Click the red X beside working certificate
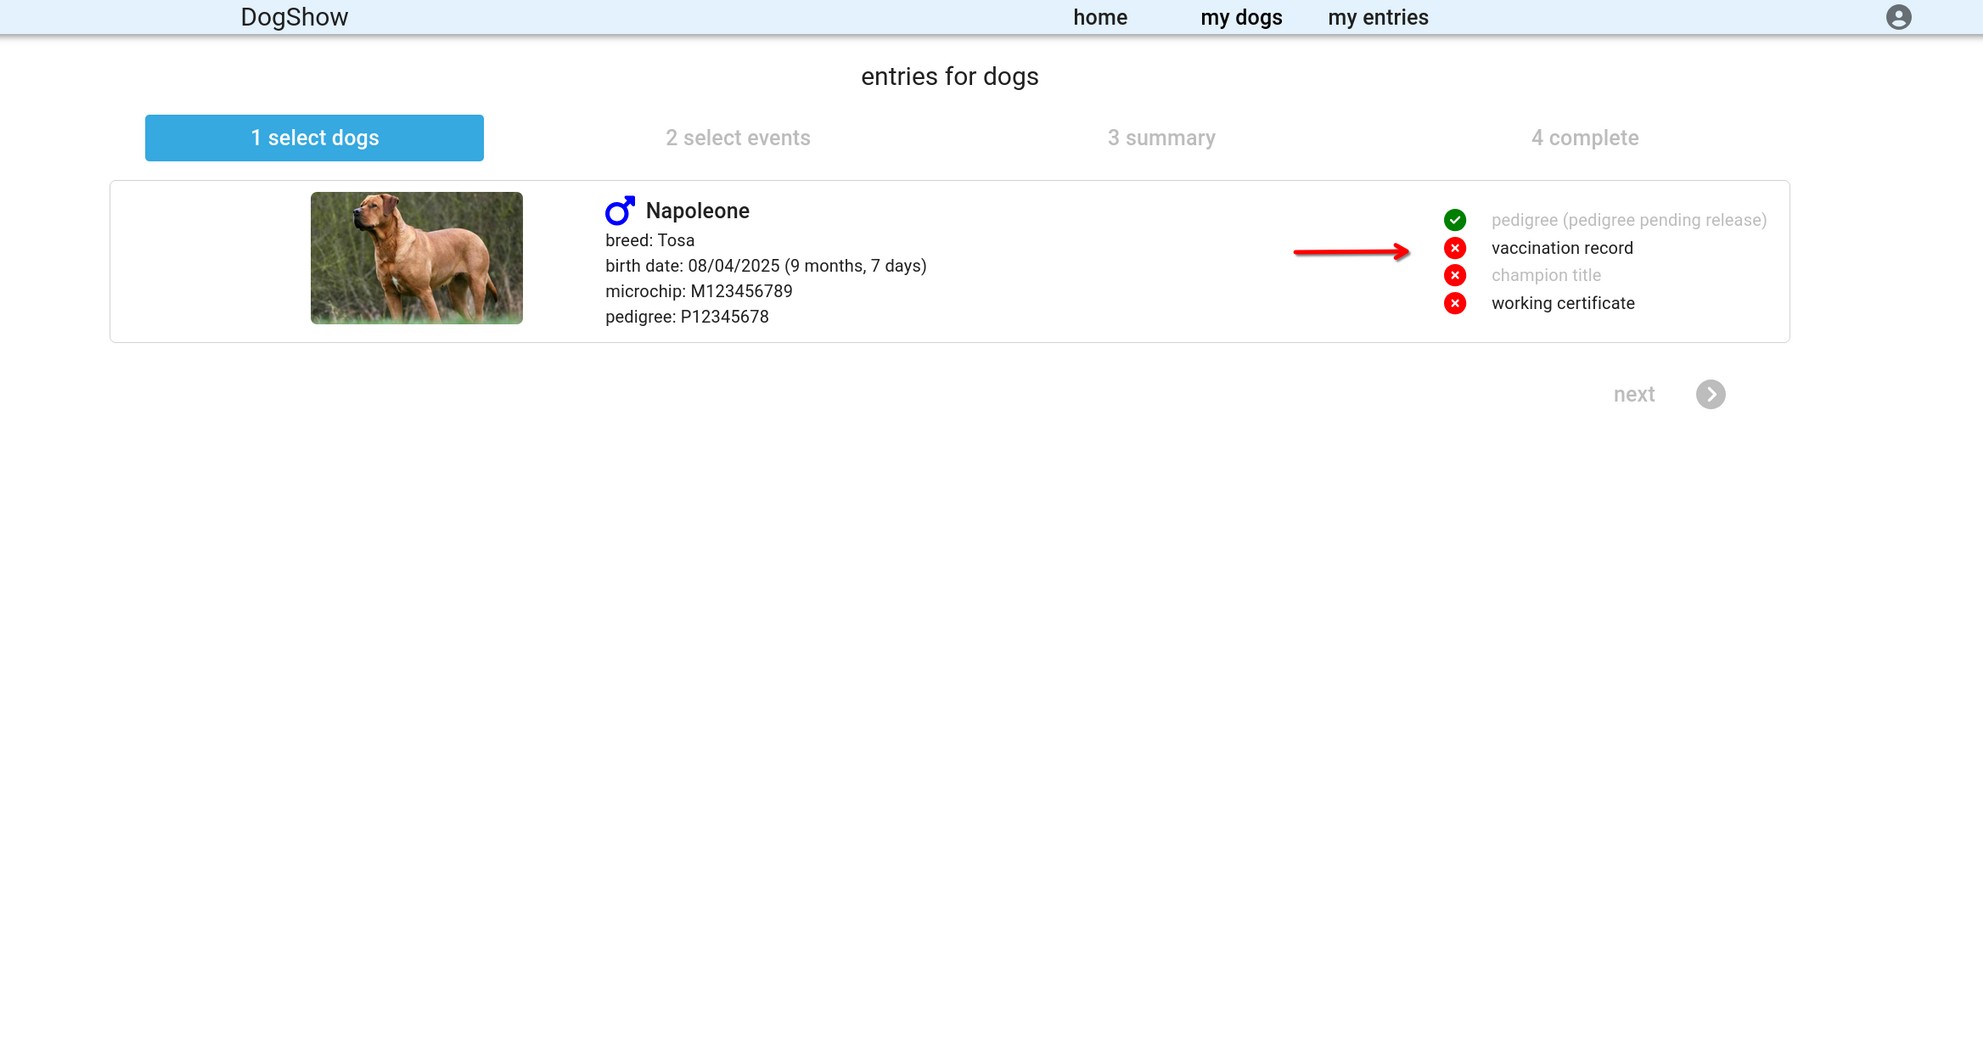 pos(1455,303)
